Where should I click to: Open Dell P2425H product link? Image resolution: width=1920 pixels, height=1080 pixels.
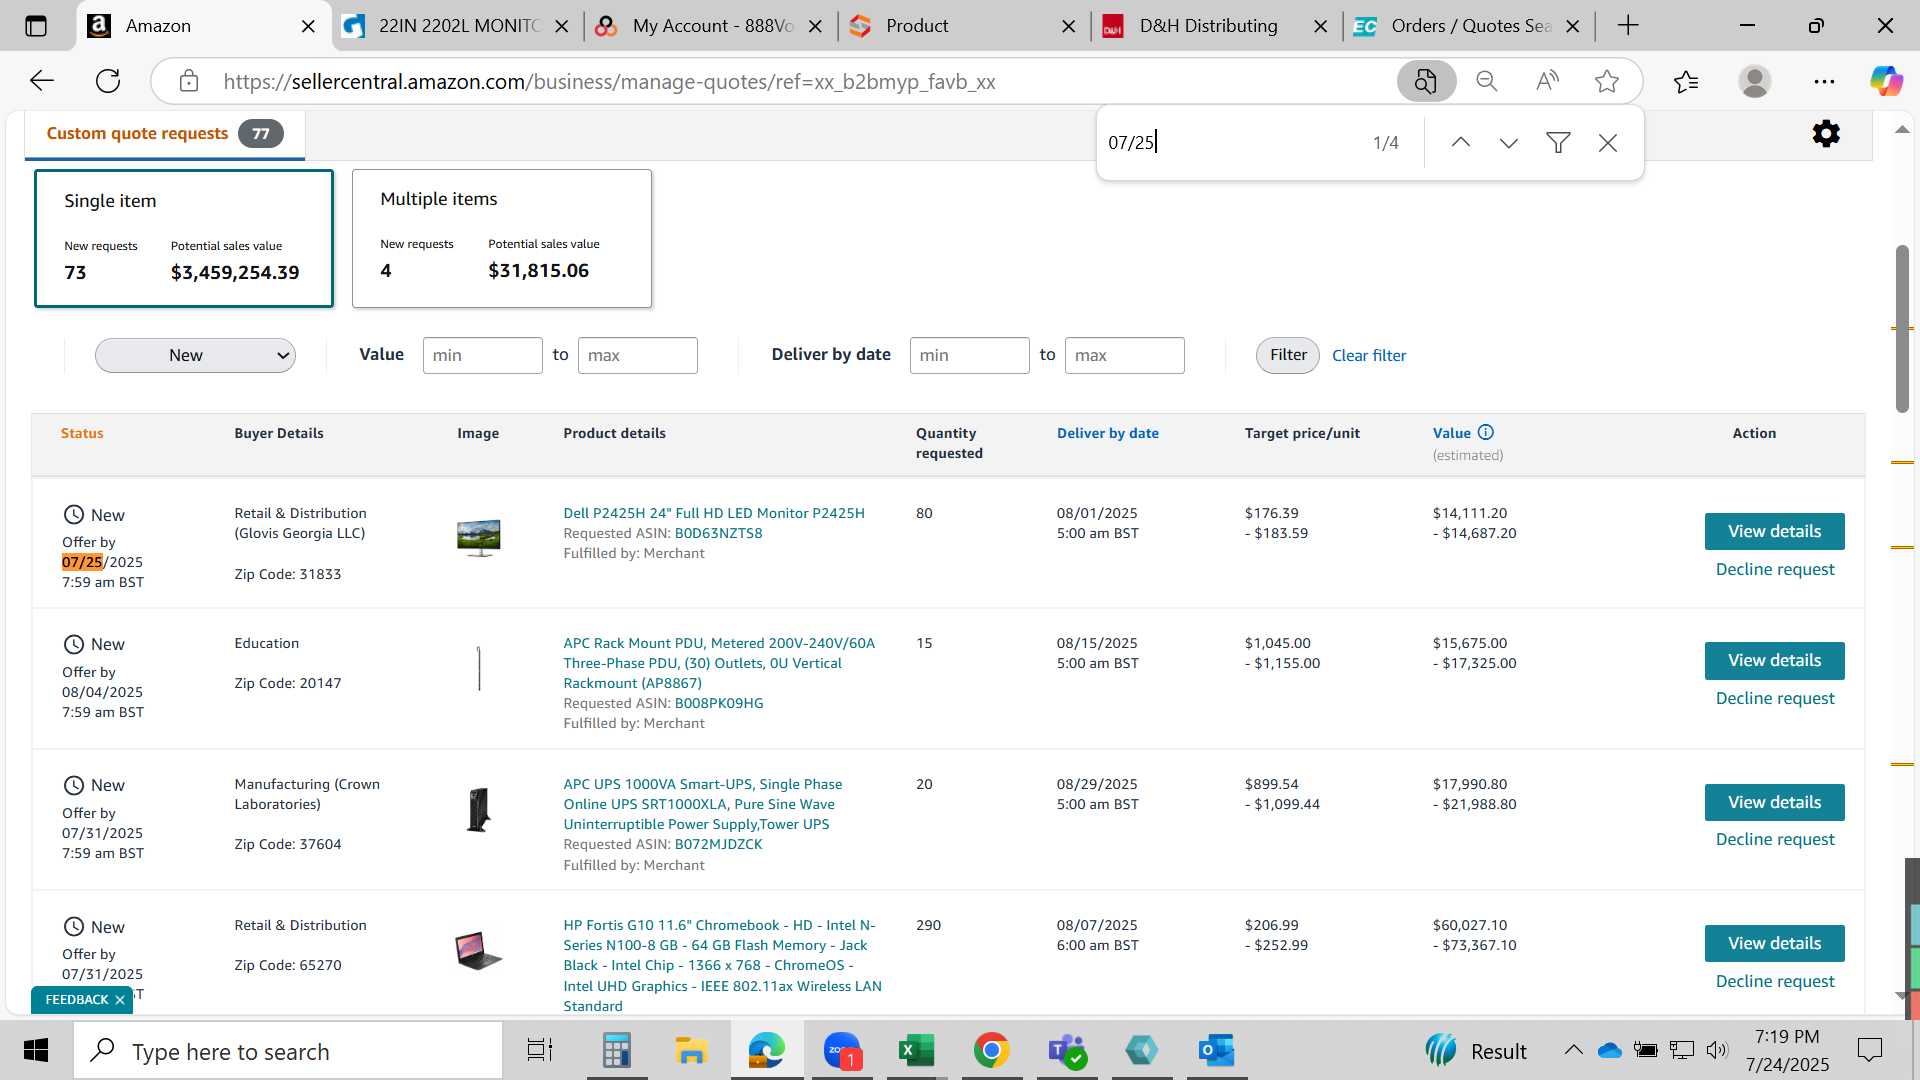point(714,513)
